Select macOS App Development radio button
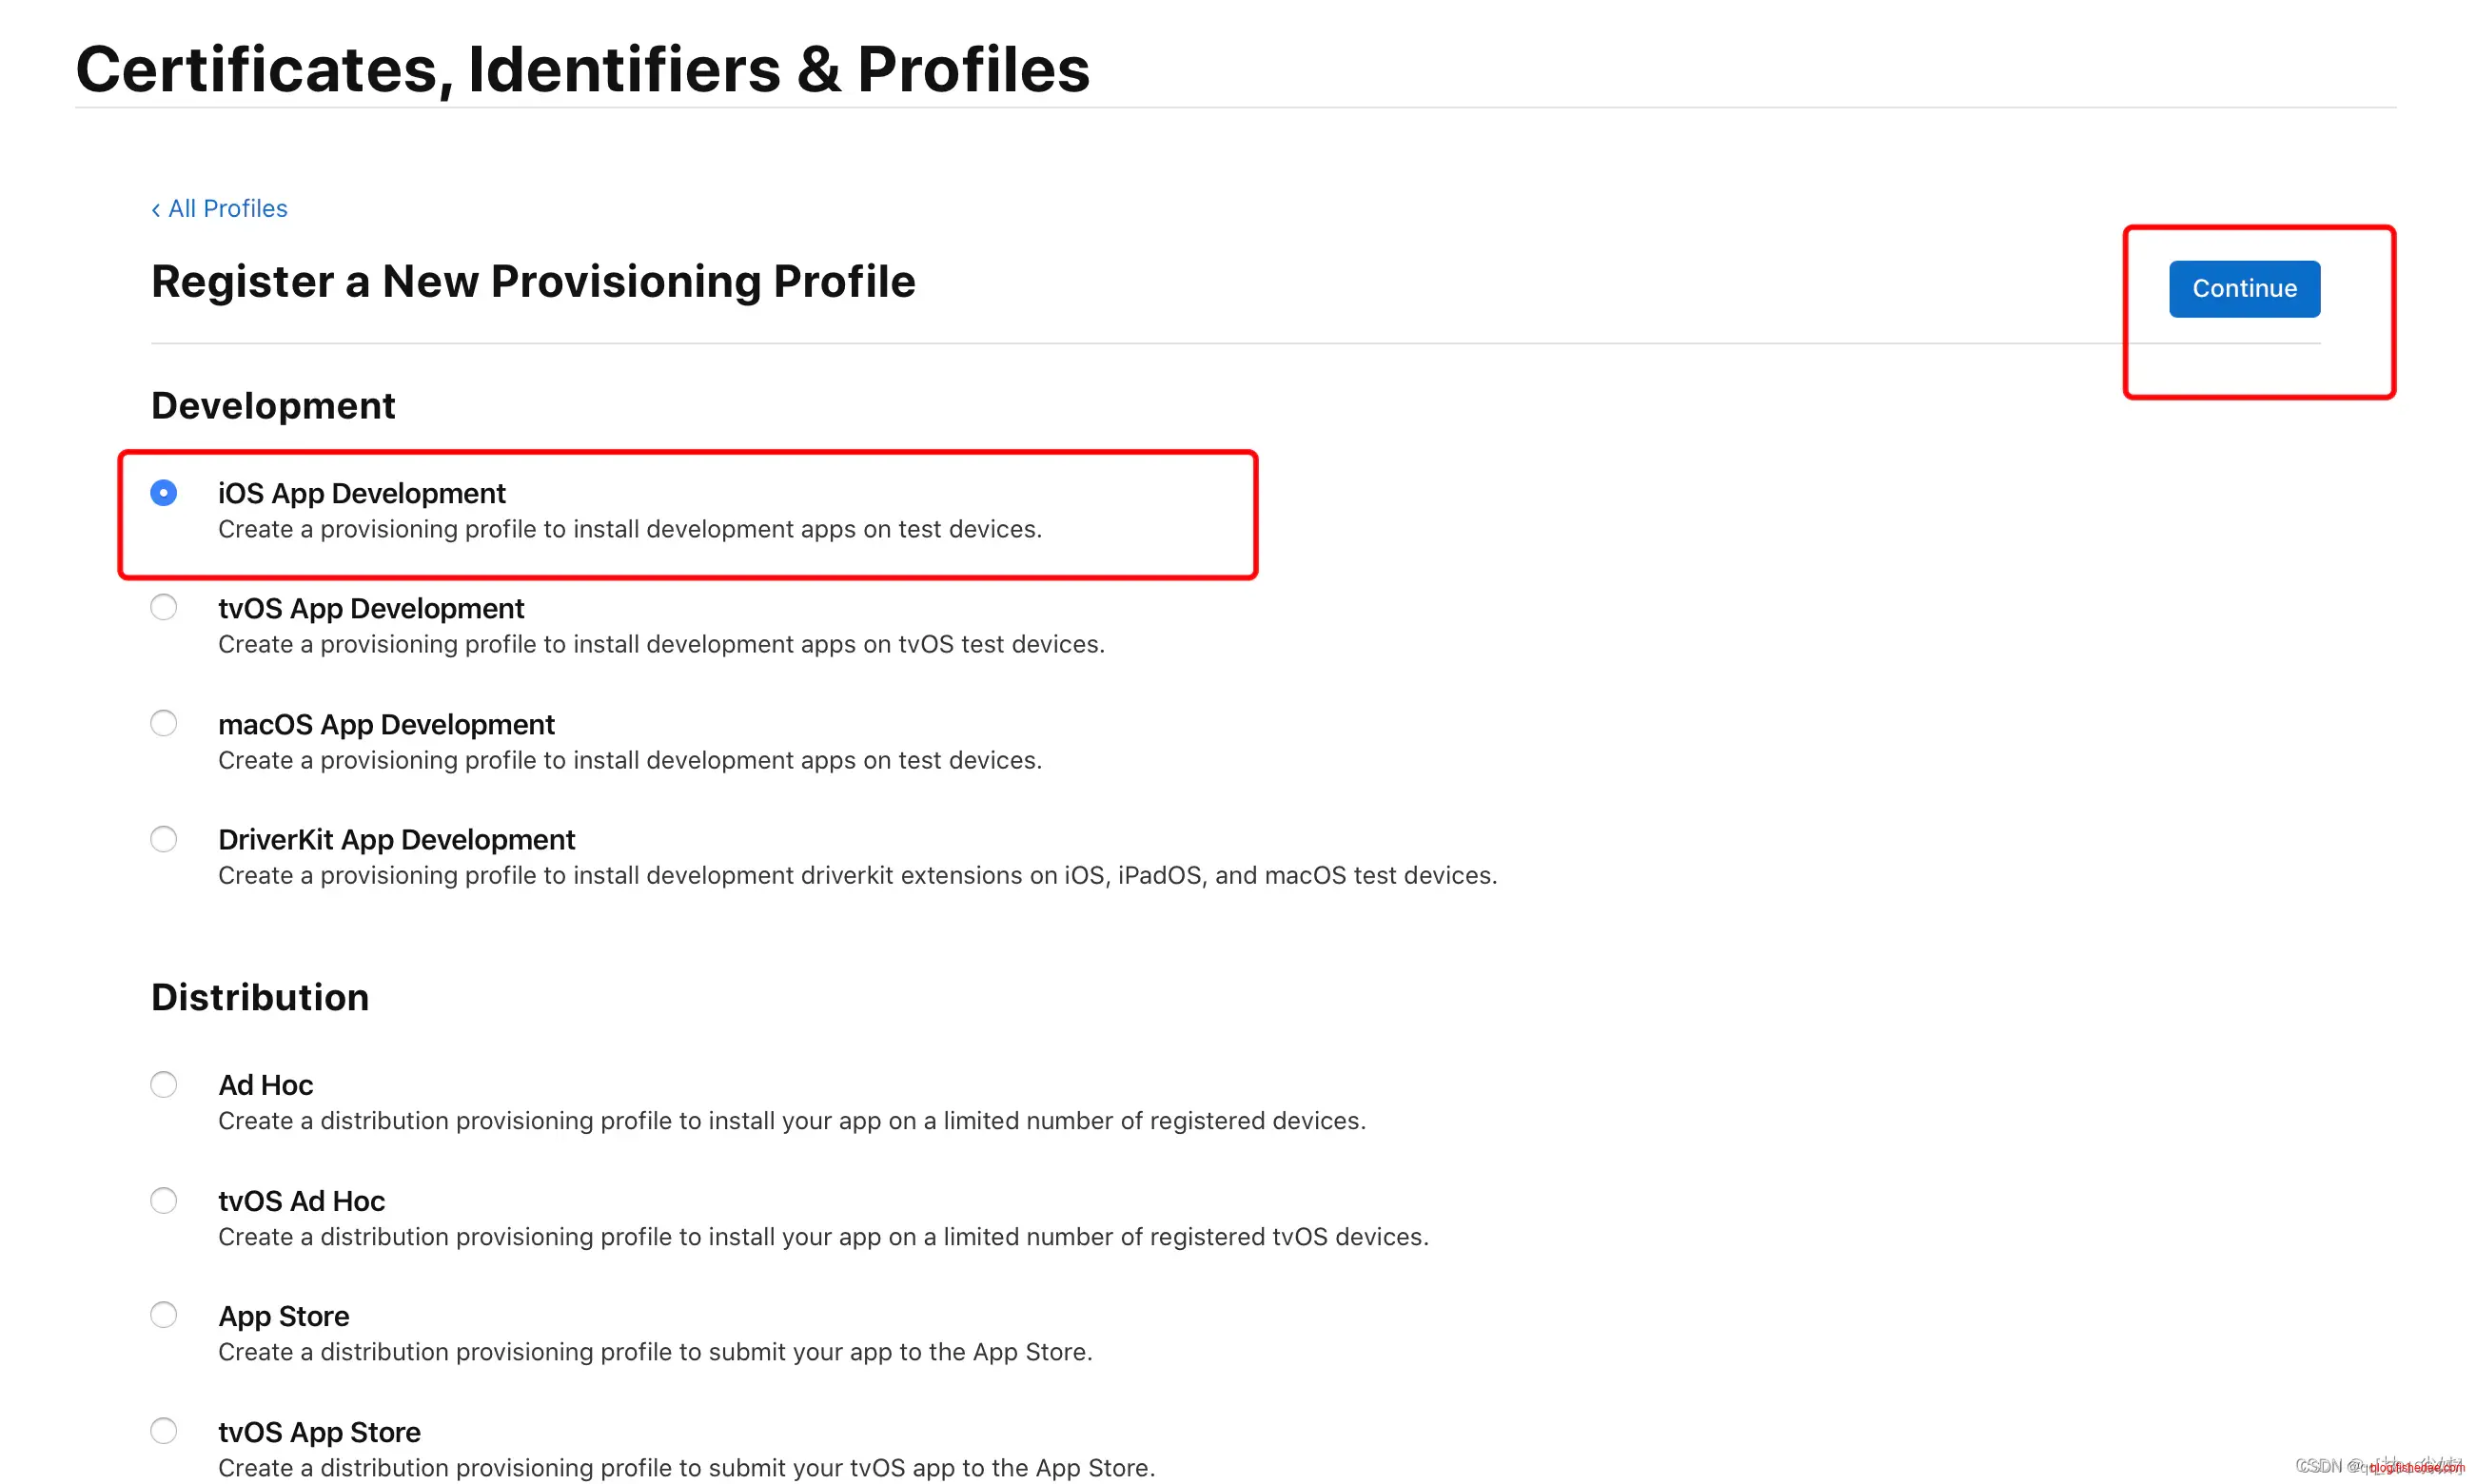 click(164, 723)
